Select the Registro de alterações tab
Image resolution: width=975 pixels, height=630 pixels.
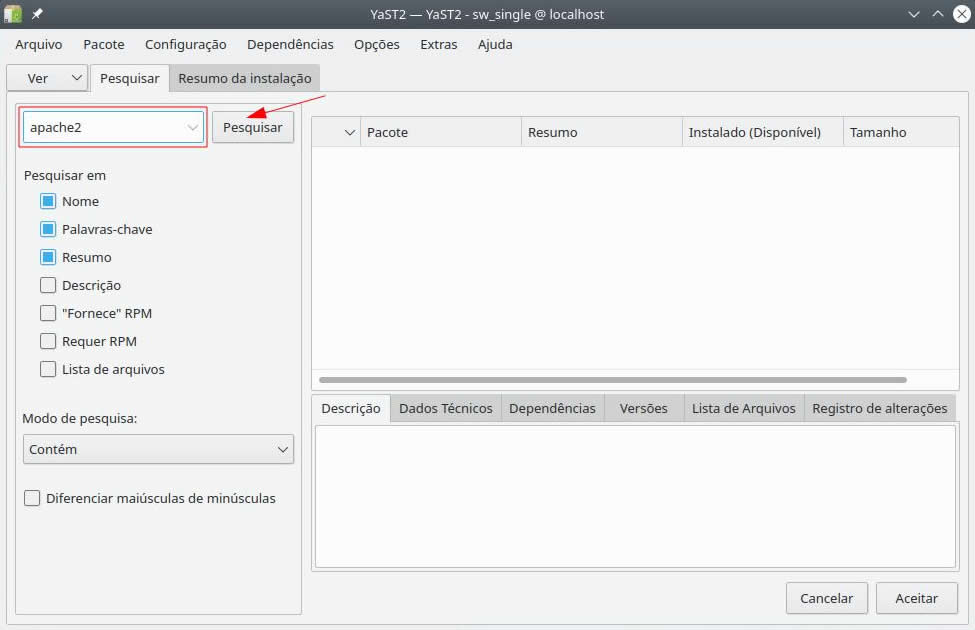879,408
